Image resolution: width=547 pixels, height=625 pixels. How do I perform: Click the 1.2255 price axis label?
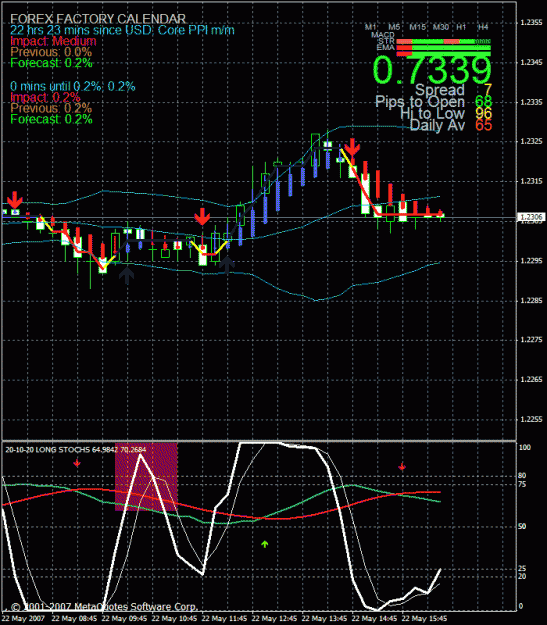pos(531,419)
